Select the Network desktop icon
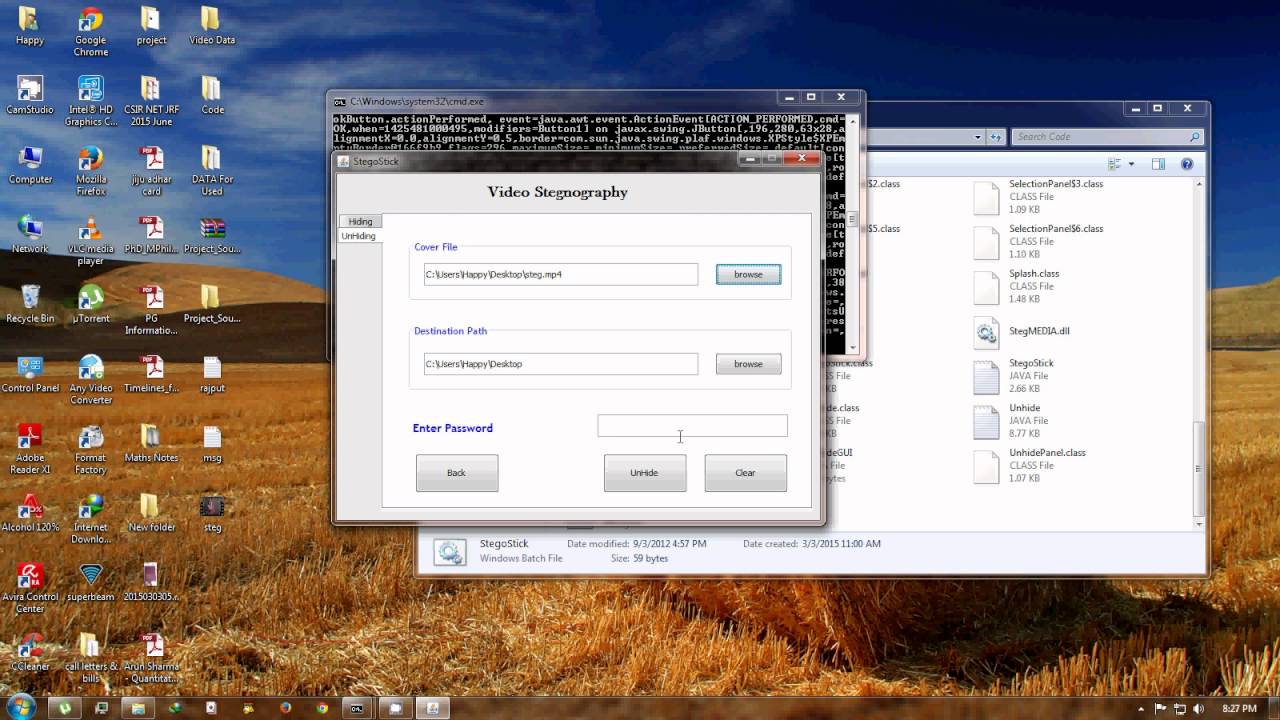The image size is (1280, 720). point(30,234)
